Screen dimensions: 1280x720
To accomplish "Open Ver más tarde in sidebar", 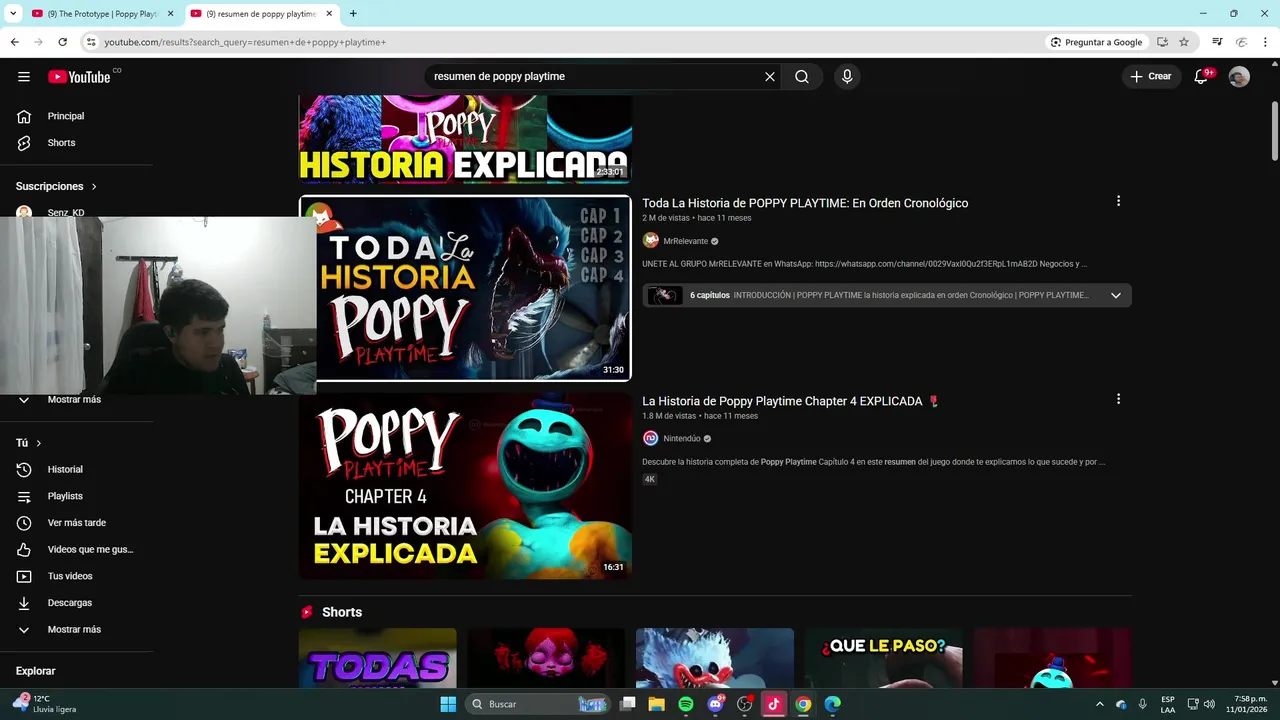I will tap(76, 523).
